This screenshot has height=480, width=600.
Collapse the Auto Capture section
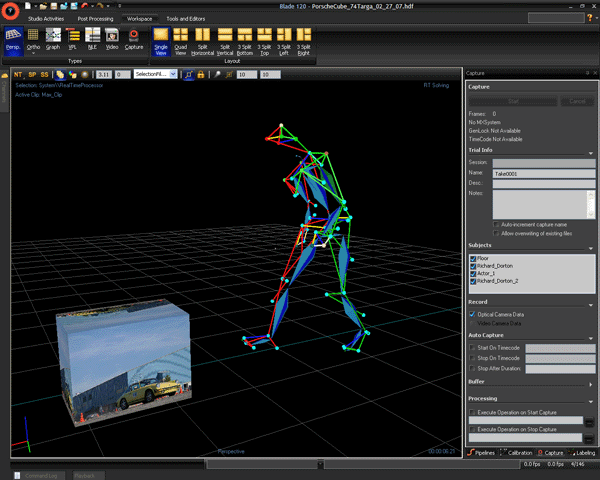coord(591,338)
